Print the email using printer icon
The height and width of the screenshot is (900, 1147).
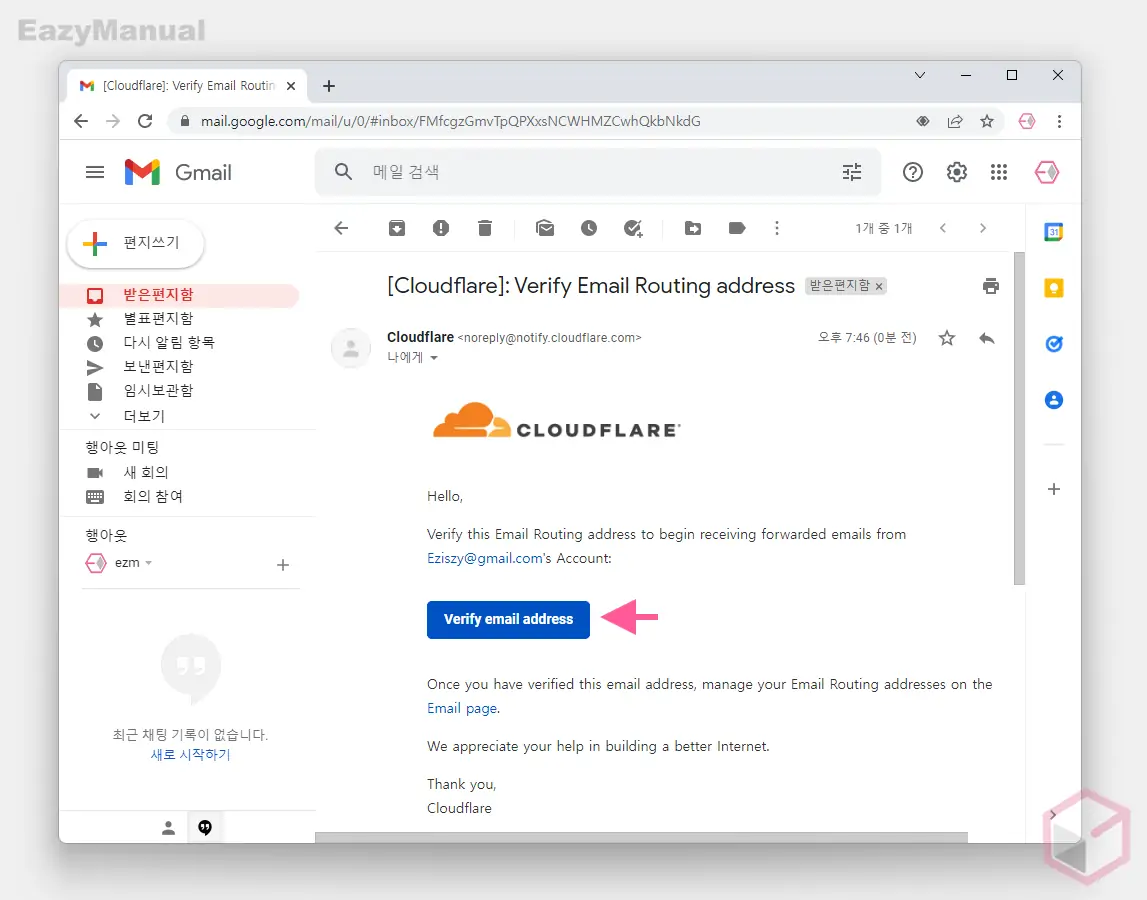click(991, 286)
